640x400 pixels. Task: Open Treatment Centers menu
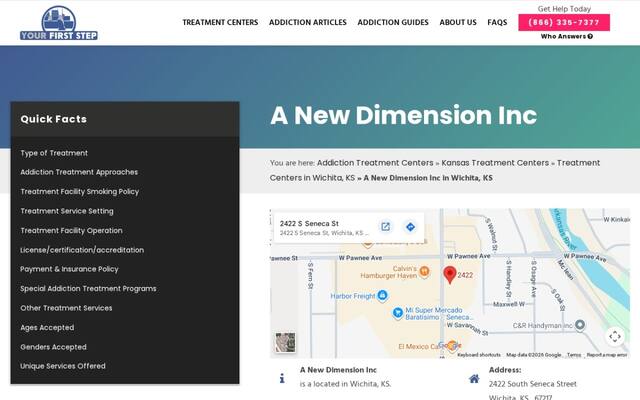[x=220, y=22]
